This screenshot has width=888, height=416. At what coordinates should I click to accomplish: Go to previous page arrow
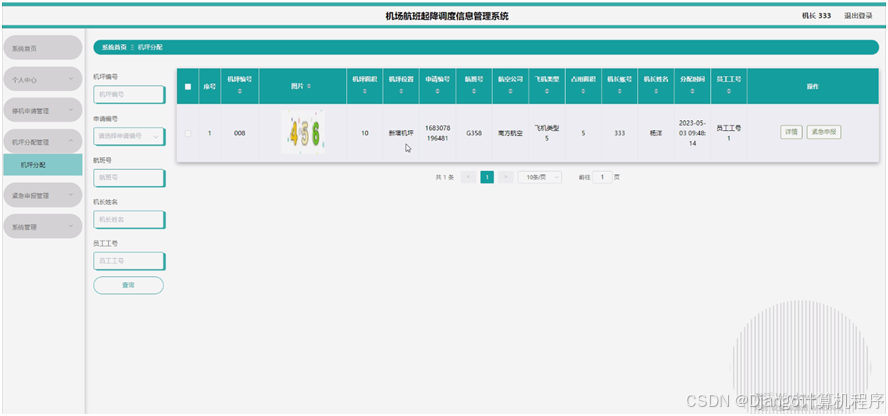468,177
